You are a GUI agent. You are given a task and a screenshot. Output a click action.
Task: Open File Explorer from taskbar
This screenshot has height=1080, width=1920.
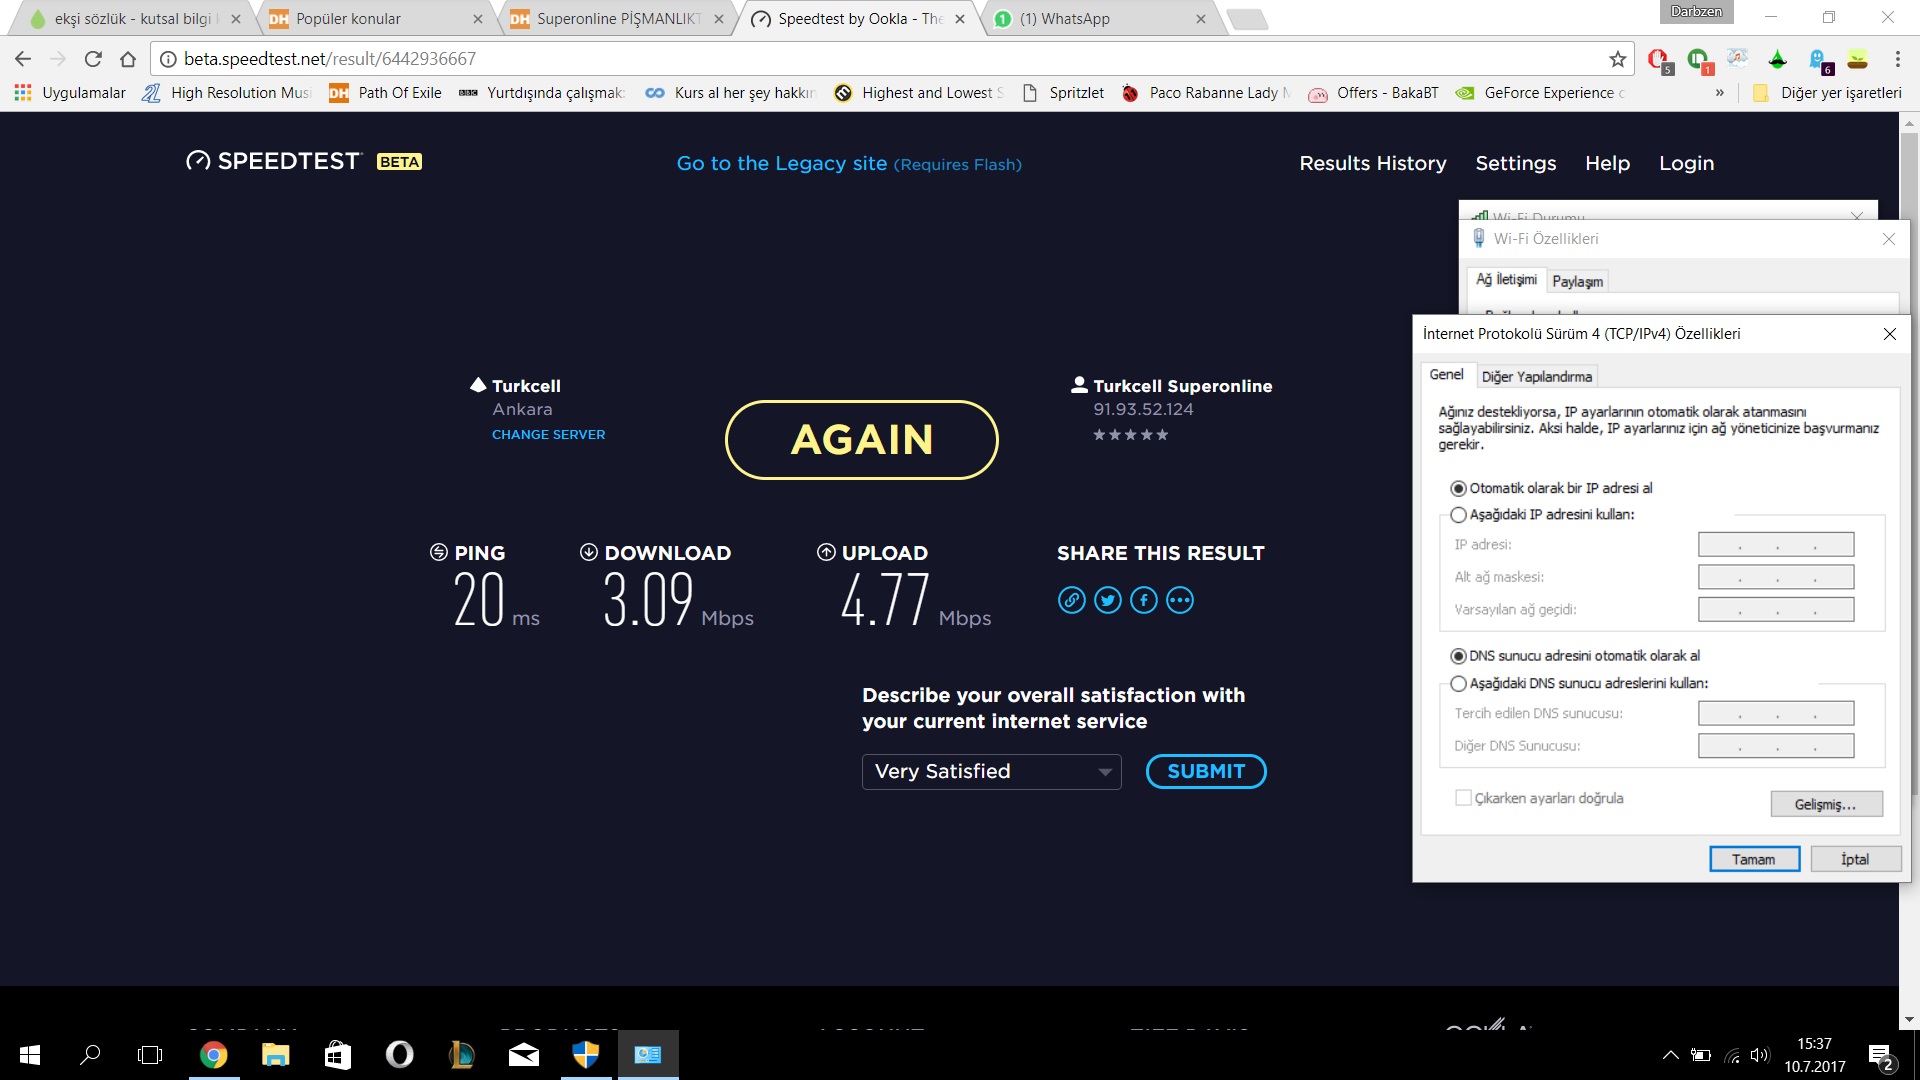pos(275,1054)
